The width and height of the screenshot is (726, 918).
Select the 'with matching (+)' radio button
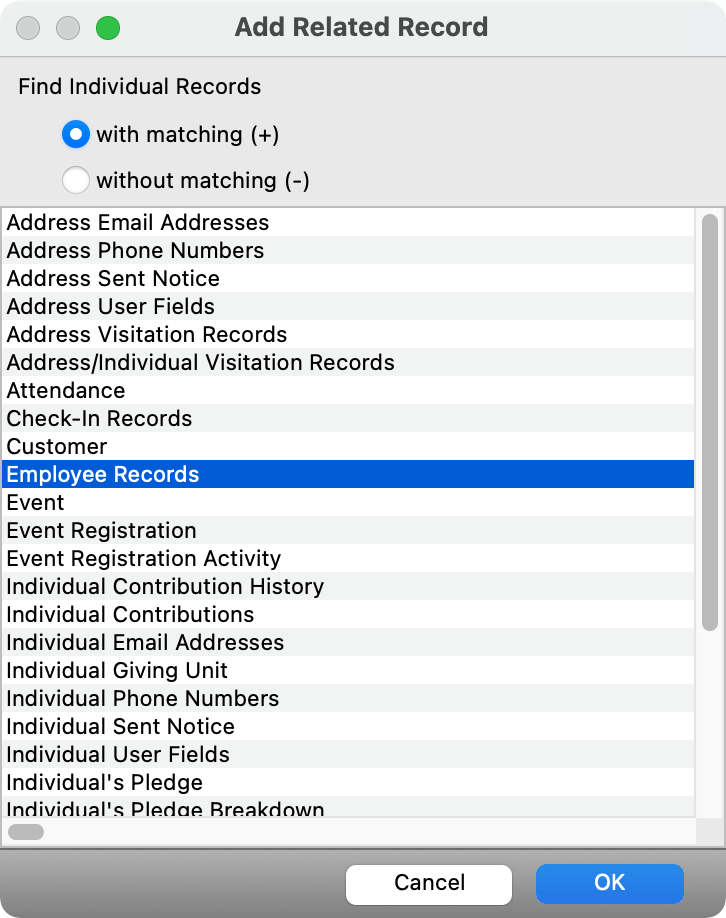pyautogui.click(x=76, y=134)
